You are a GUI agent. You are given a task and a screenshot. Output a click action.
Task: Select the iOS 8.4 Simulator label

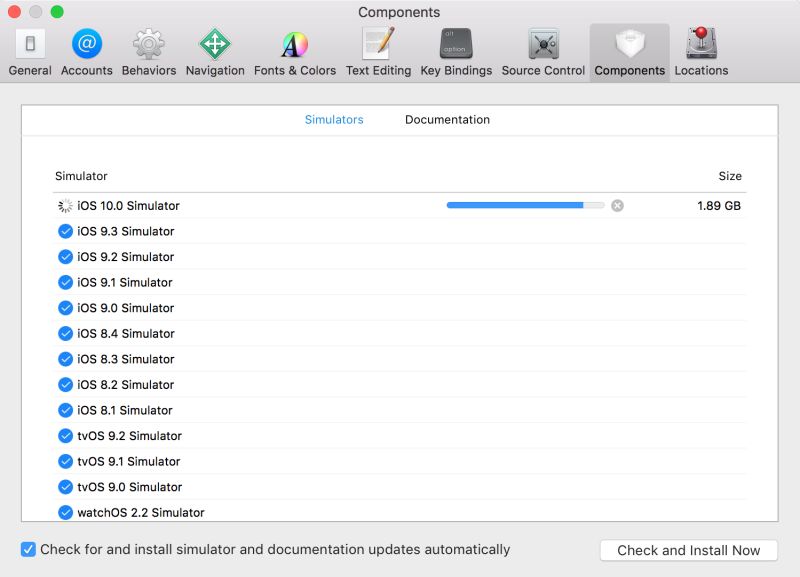126,333
